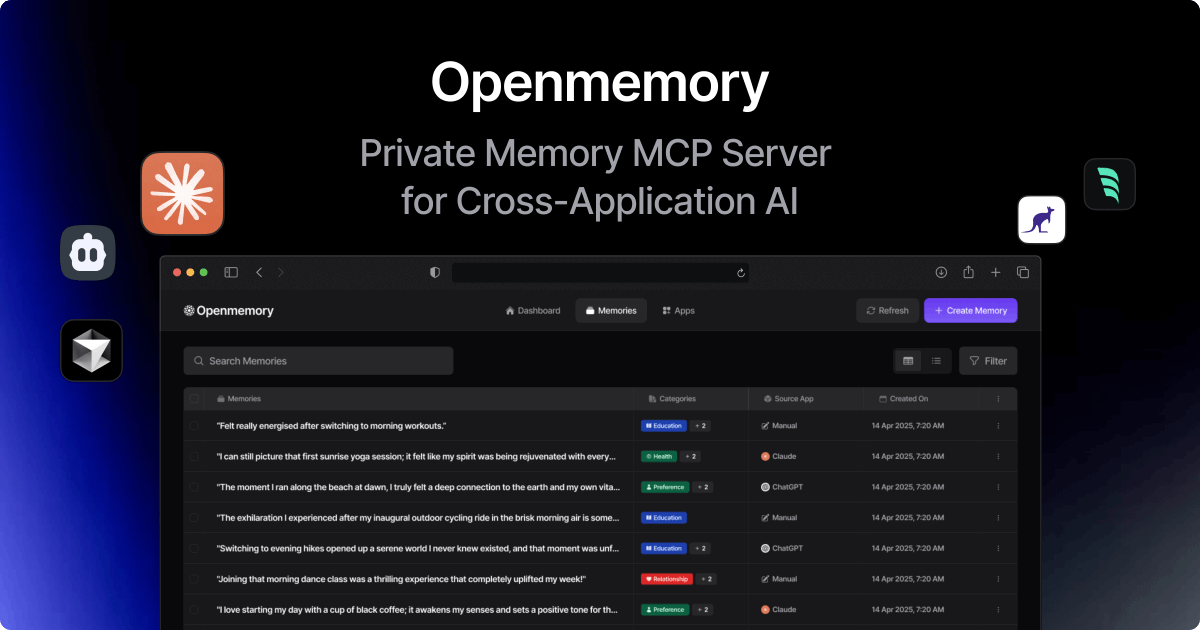Expand +2 categories on sunrise yoga row
Image resolution: width=1200 pixels, height=630 pixels.
690,456
